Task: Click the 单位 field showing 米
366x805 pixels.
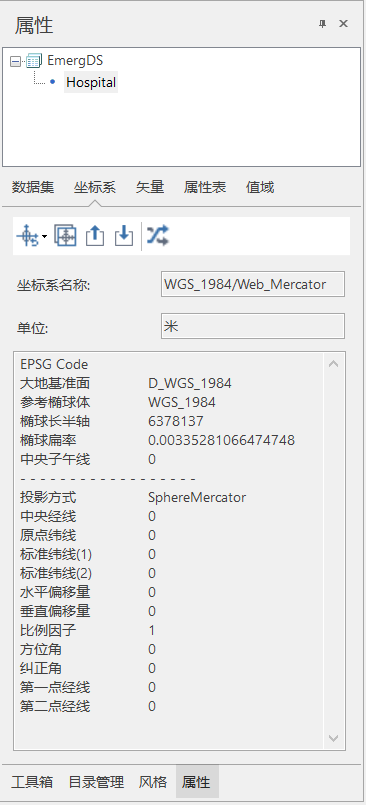Action: point(253,326)
